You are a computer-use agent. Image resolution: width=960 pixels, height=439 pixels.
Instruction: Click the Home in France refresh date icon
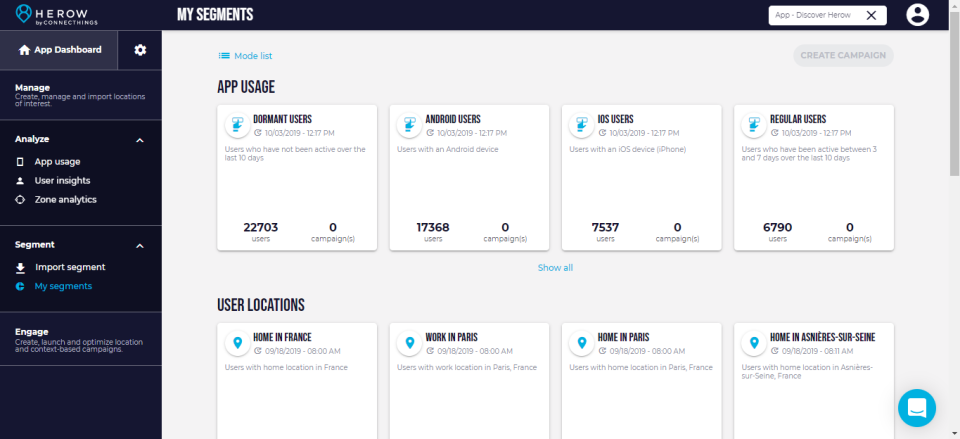[258, 351]
